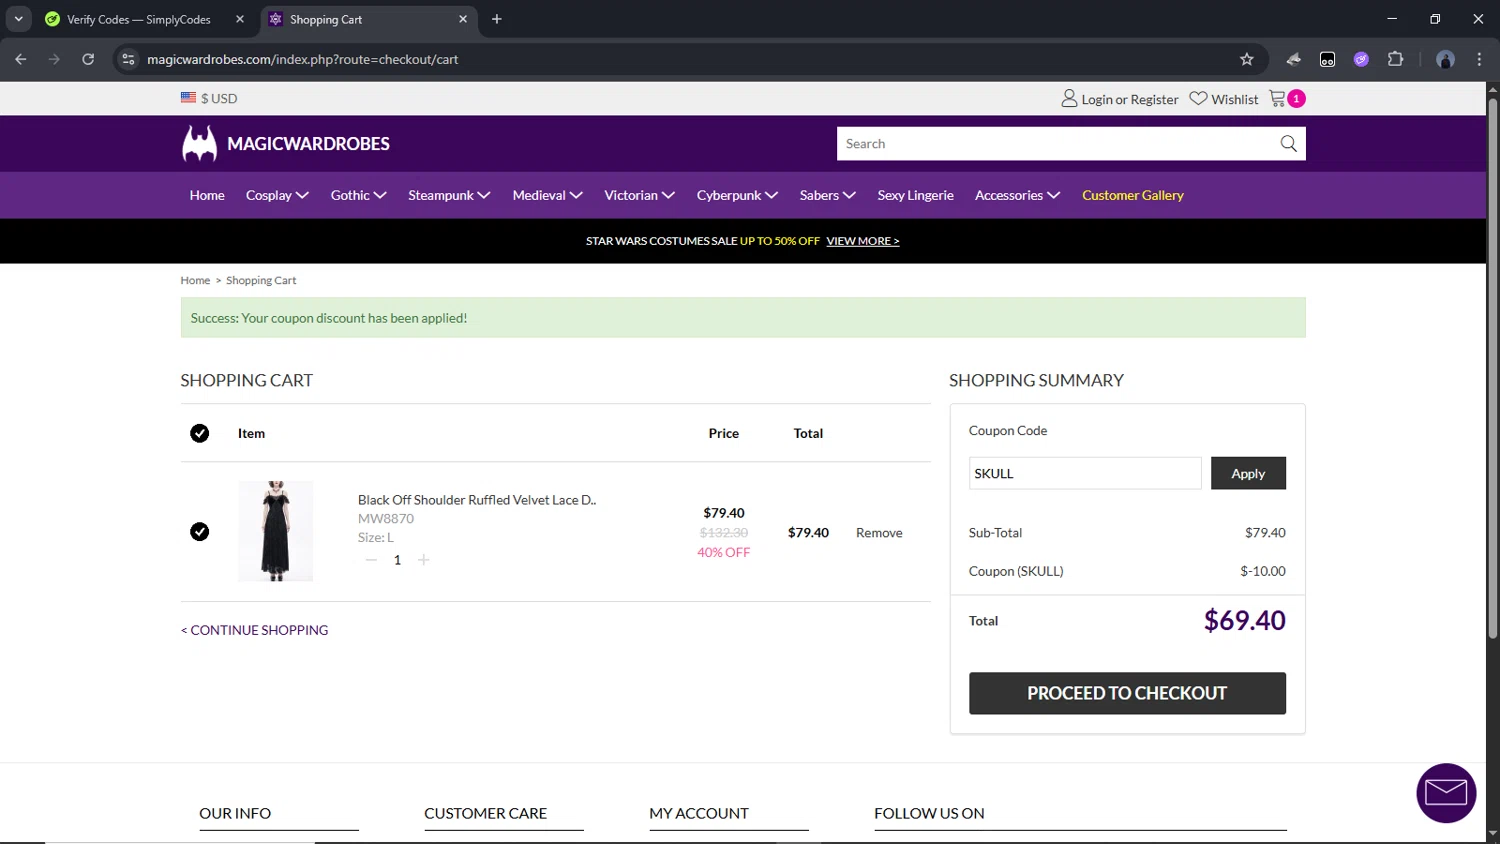
Task: Go to Home in navigation bar
Action: click(x=207, y=195)
